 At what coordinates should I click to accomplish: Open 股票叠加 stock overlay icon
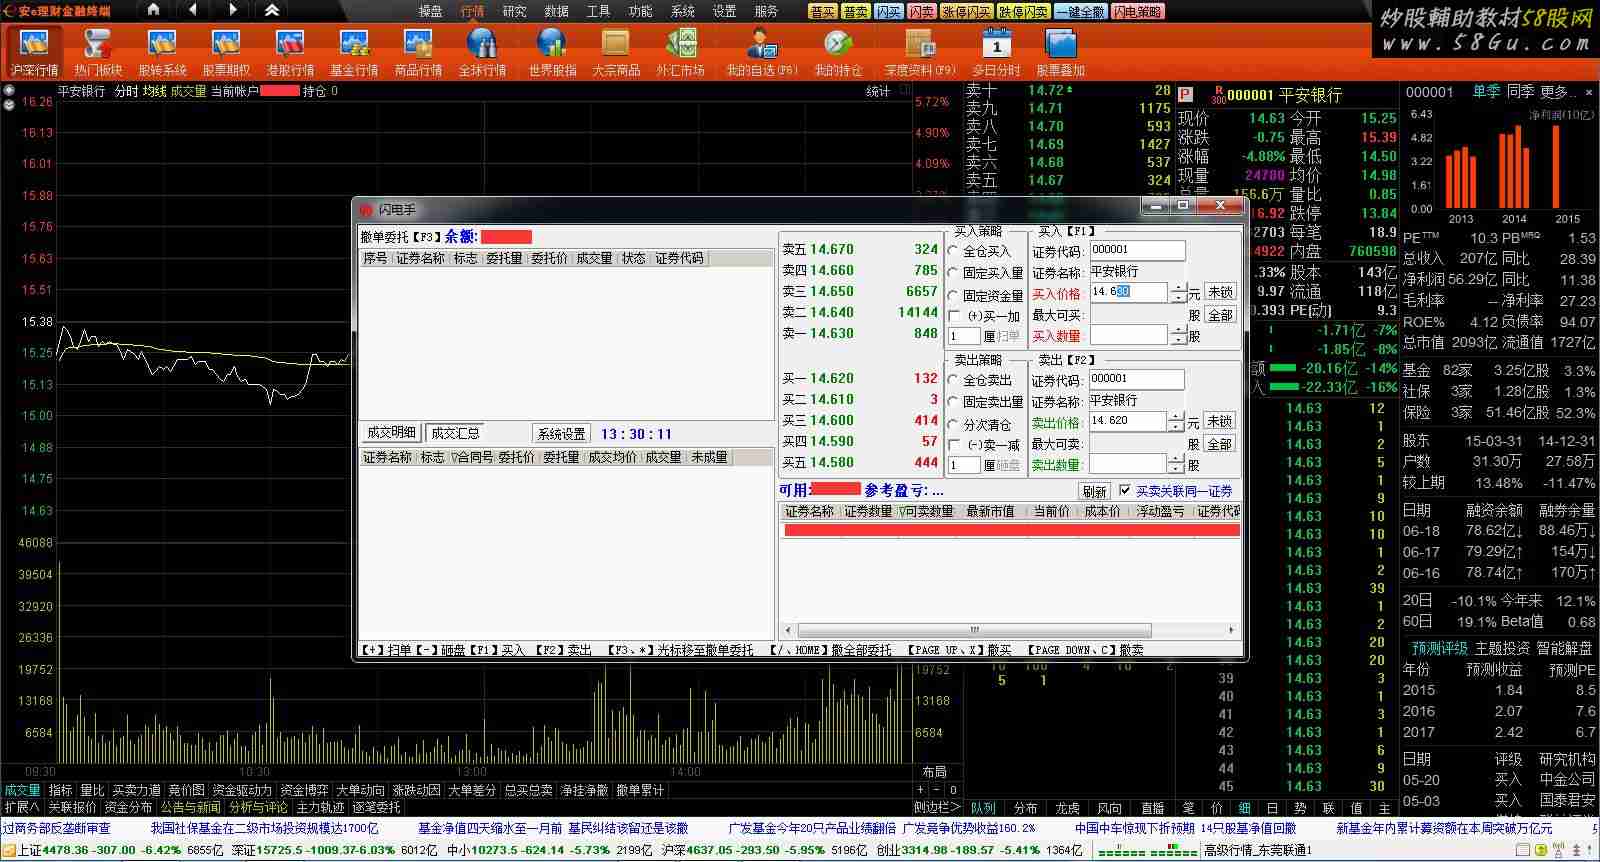1060,52
